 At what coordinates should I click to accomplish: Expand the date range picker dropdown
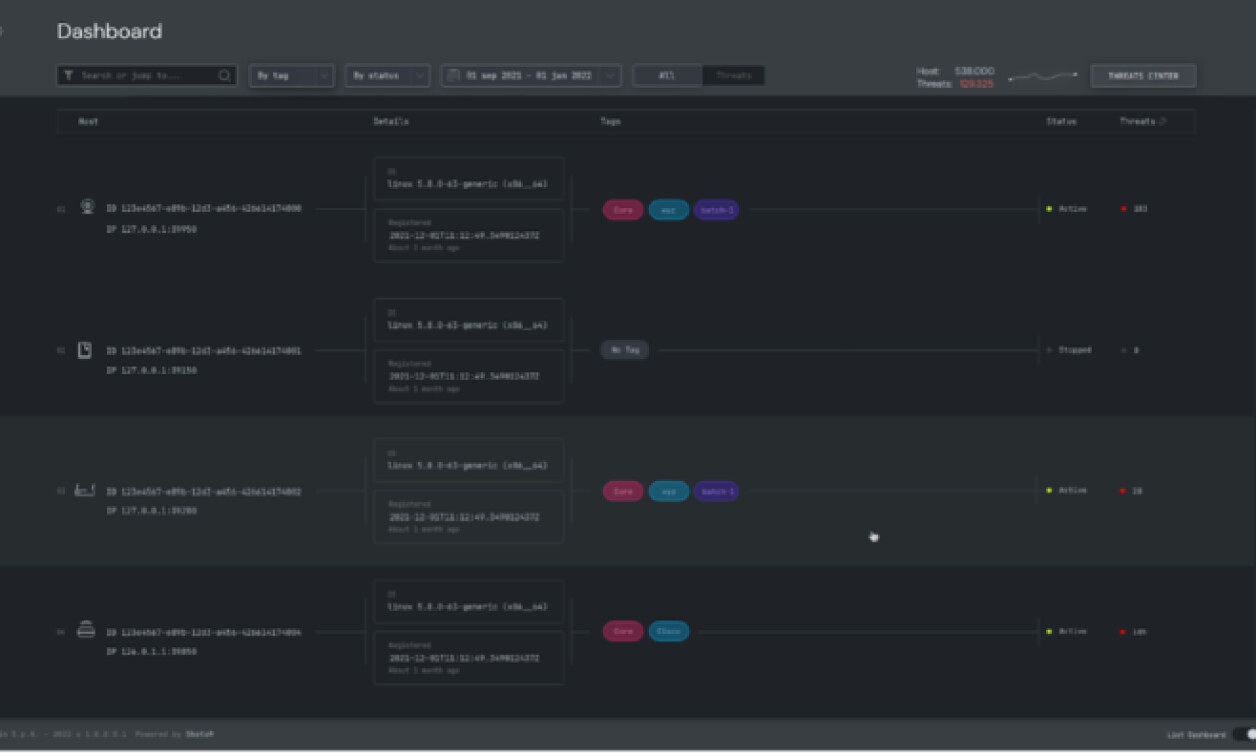point(612,75)
